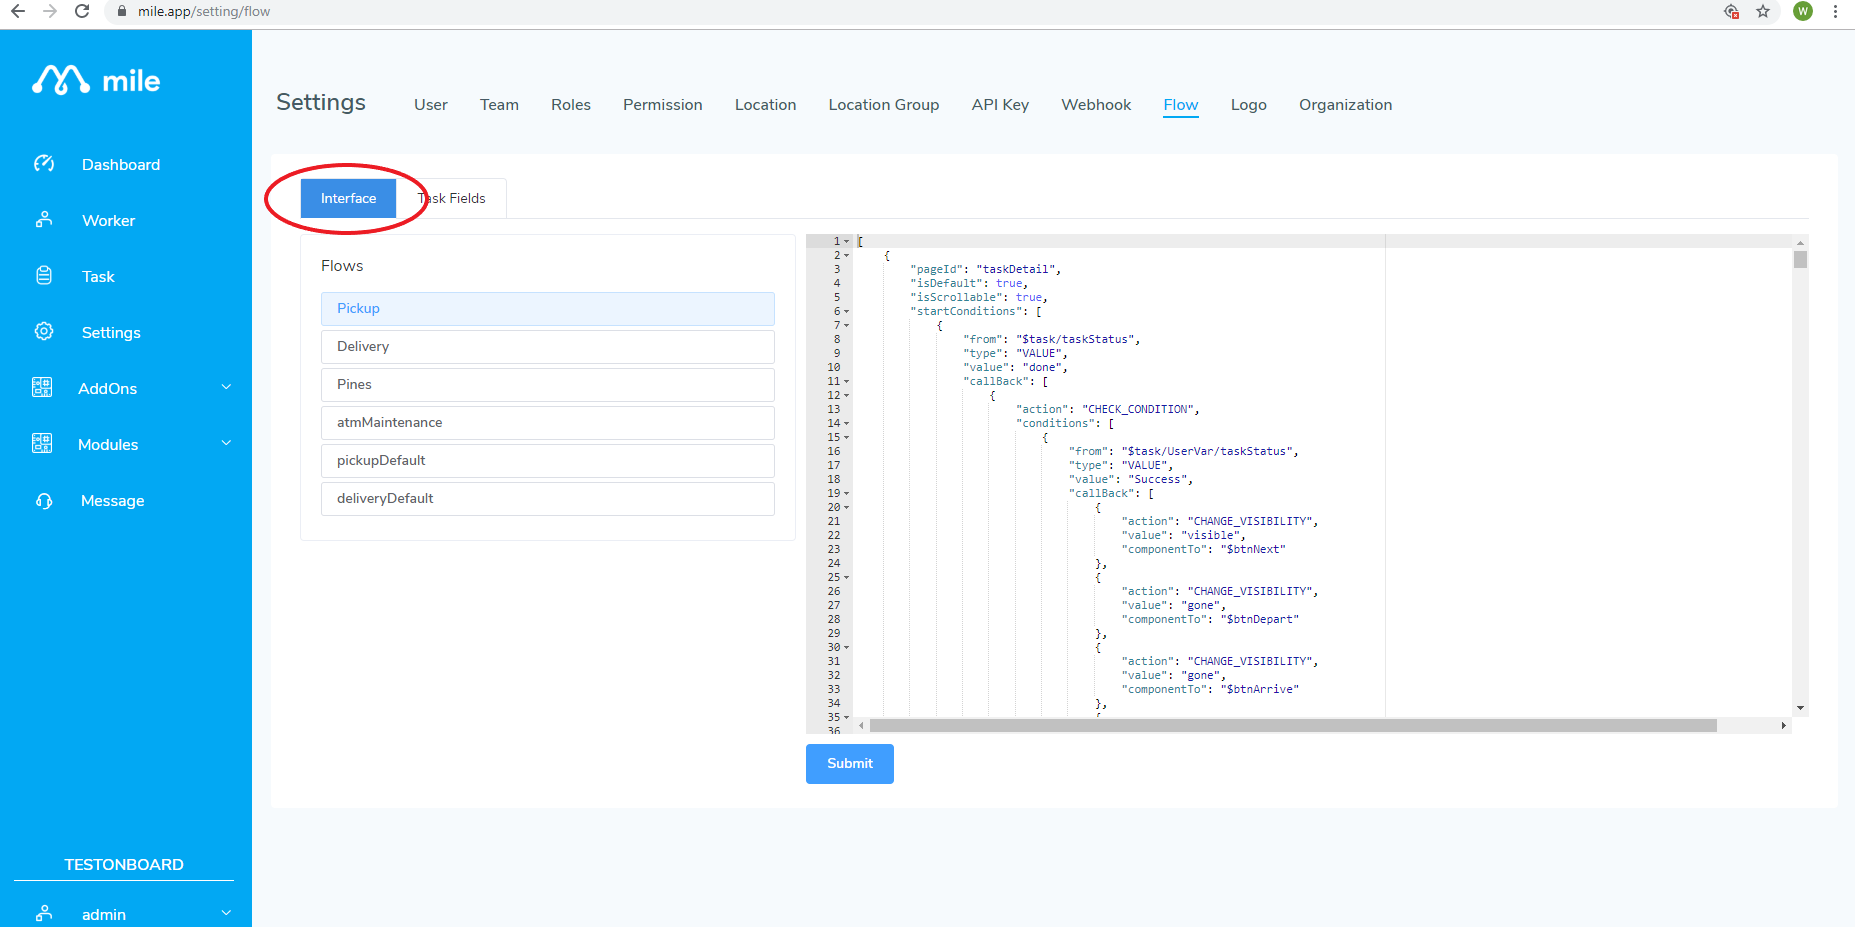Viewport: 1855px width, 927px height.
Task: Click the Dashboard gauge icon
Action: pyautogui.click(x=44, y=163)
